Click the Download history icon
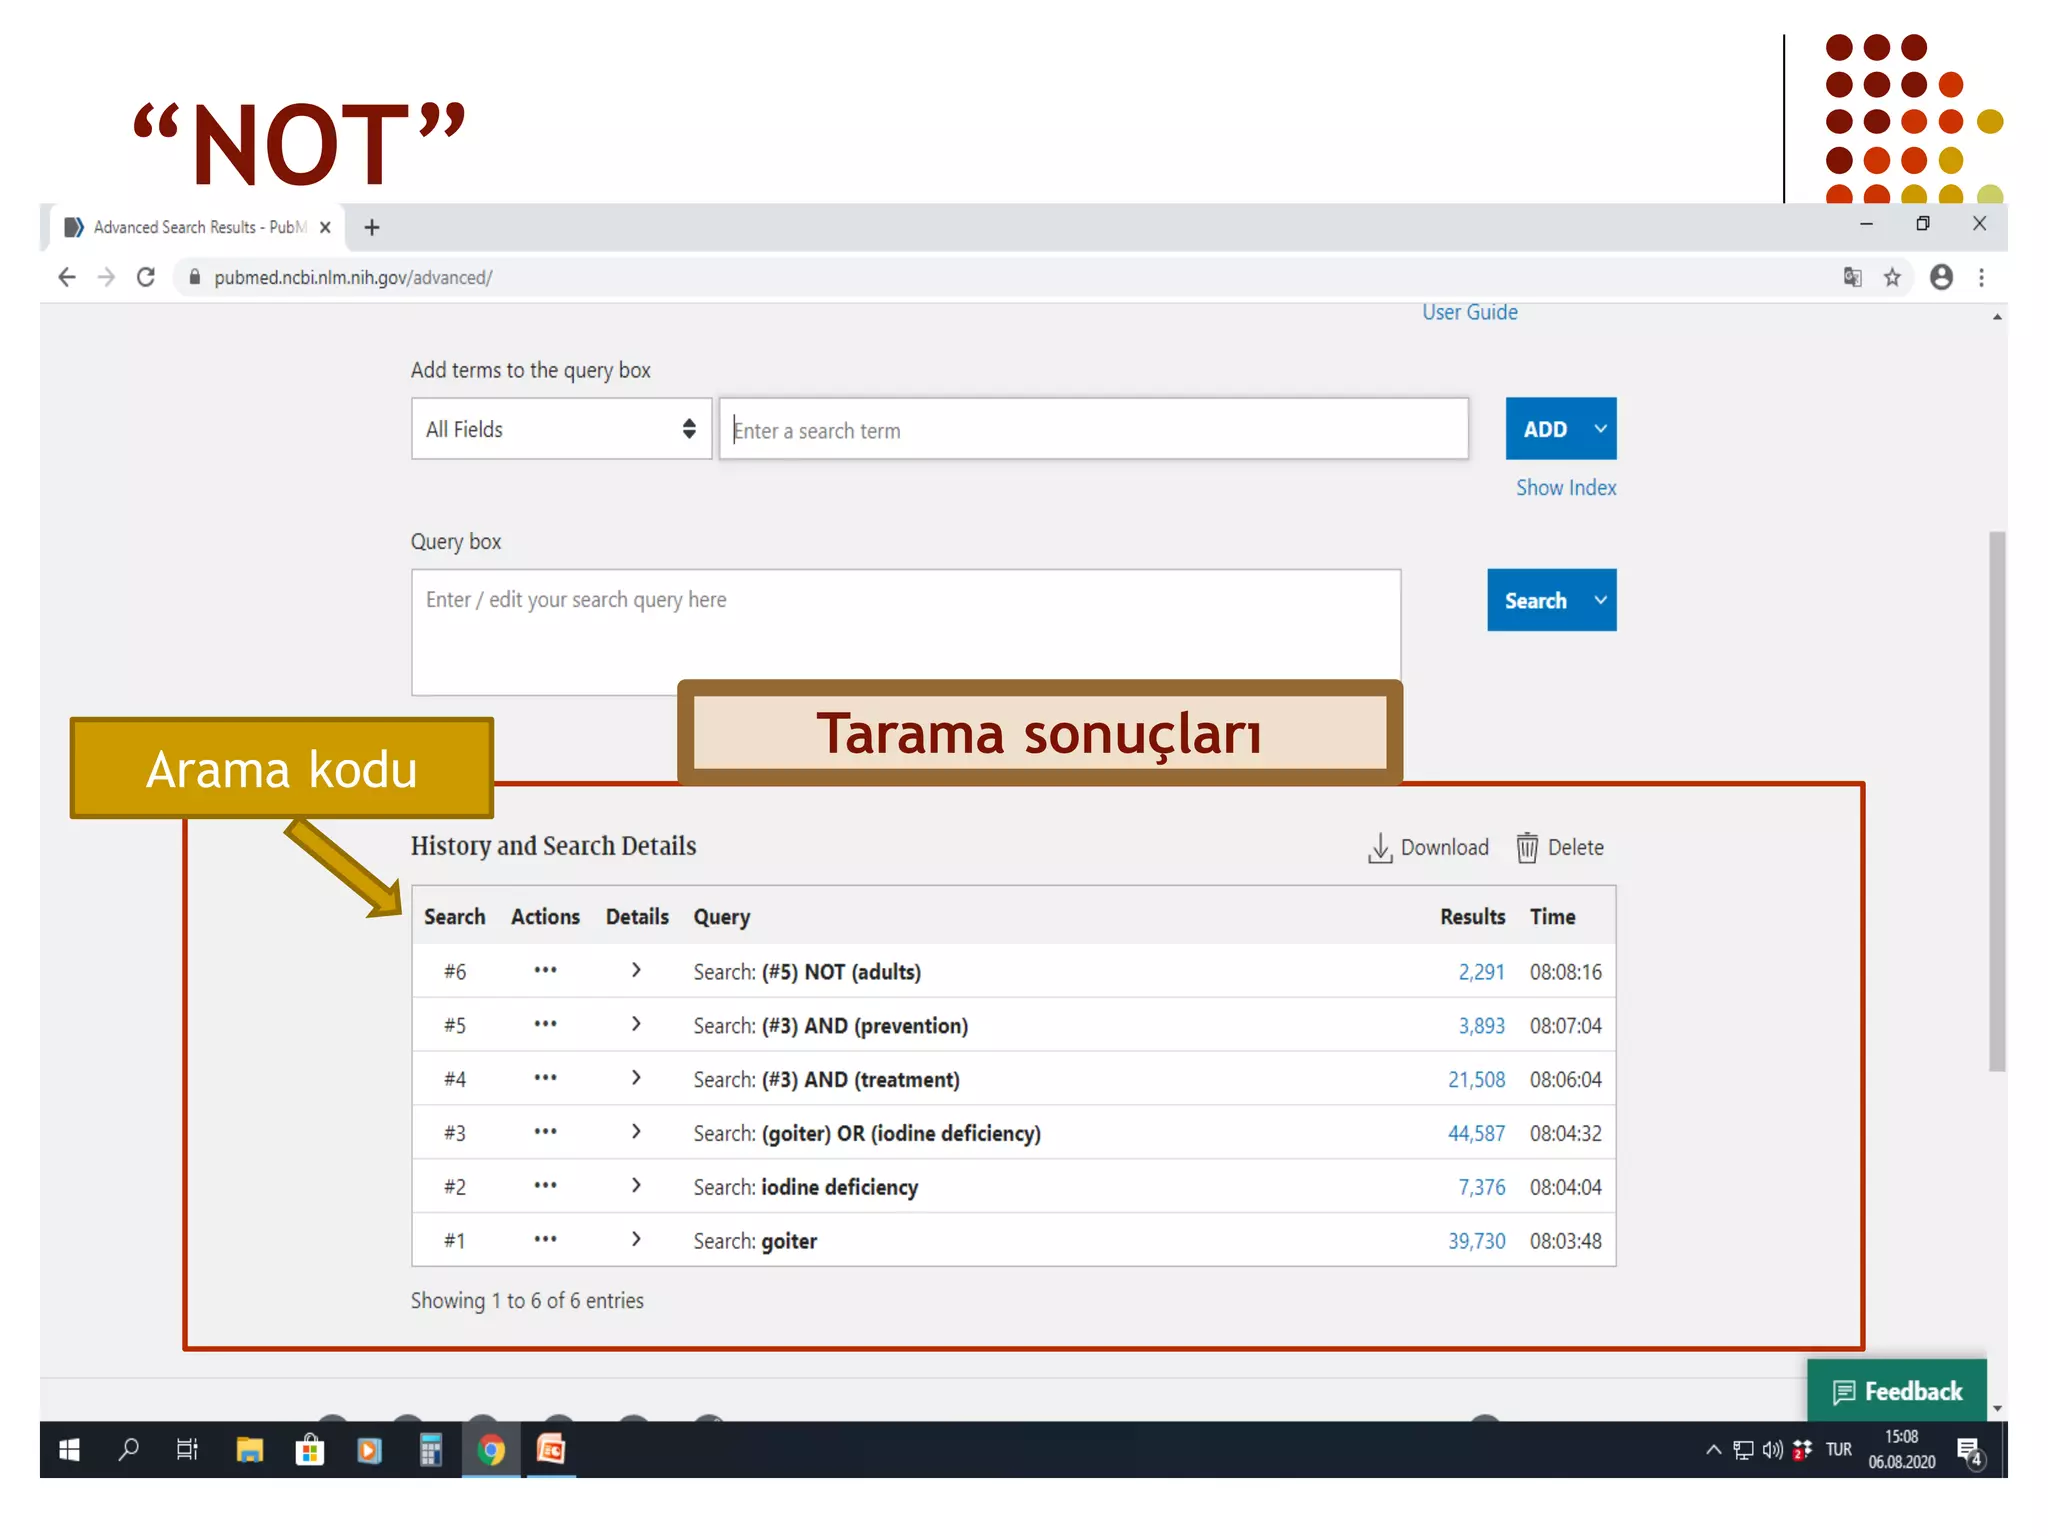The height and width of the screenshot is (1536, 2048). click(1380, 847)
